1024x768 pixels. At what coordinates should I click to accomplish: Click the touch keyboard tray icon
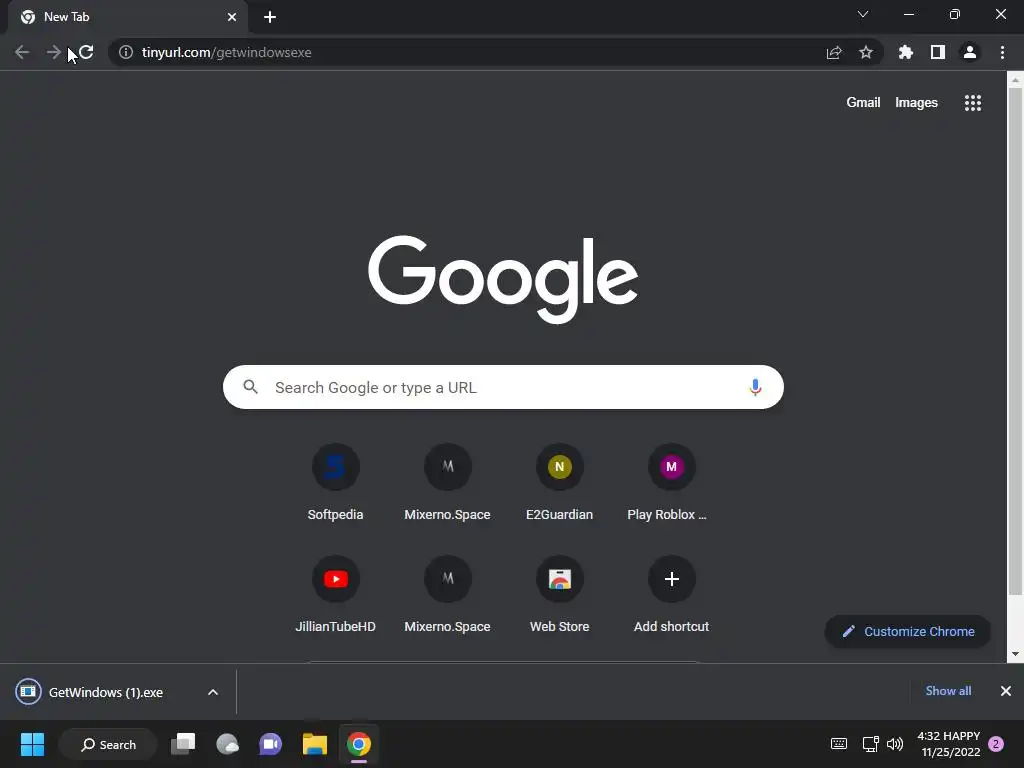point(839,744)
